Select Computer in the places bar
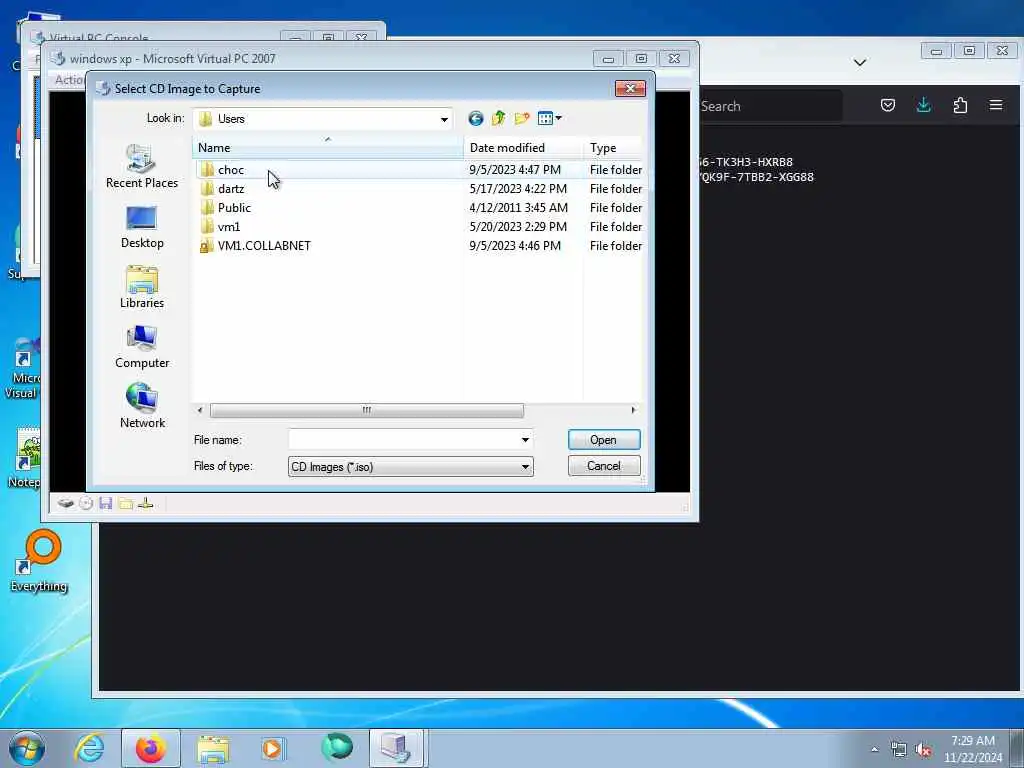Image resolution: width=1024 pixels, height=768 pixels. click(142, 347)
